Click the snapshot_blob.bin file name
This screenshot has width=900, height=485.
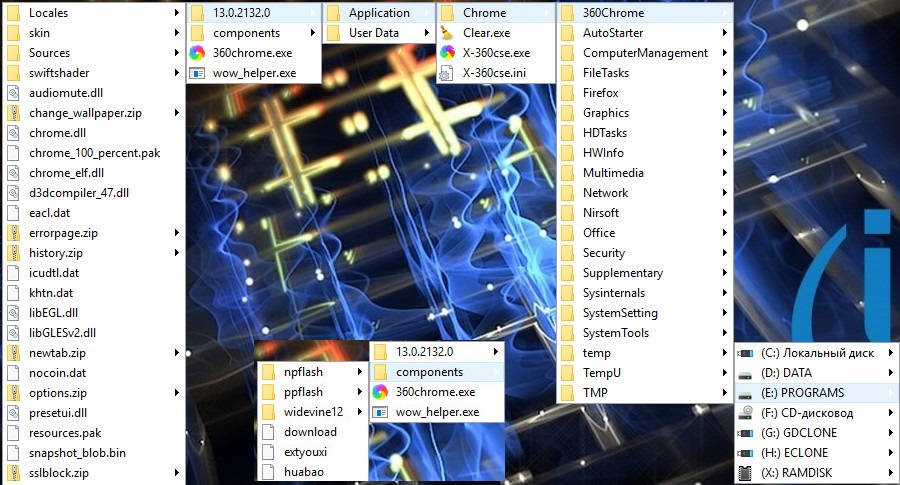click(77, 453)
